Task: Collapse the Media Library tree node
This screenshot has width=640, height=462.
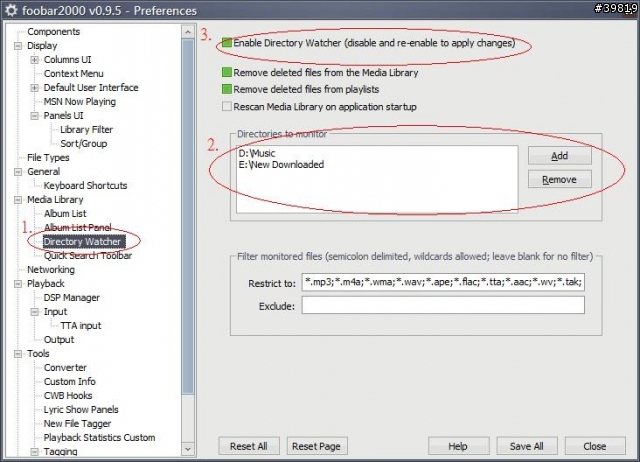Action: coord(18,200)
